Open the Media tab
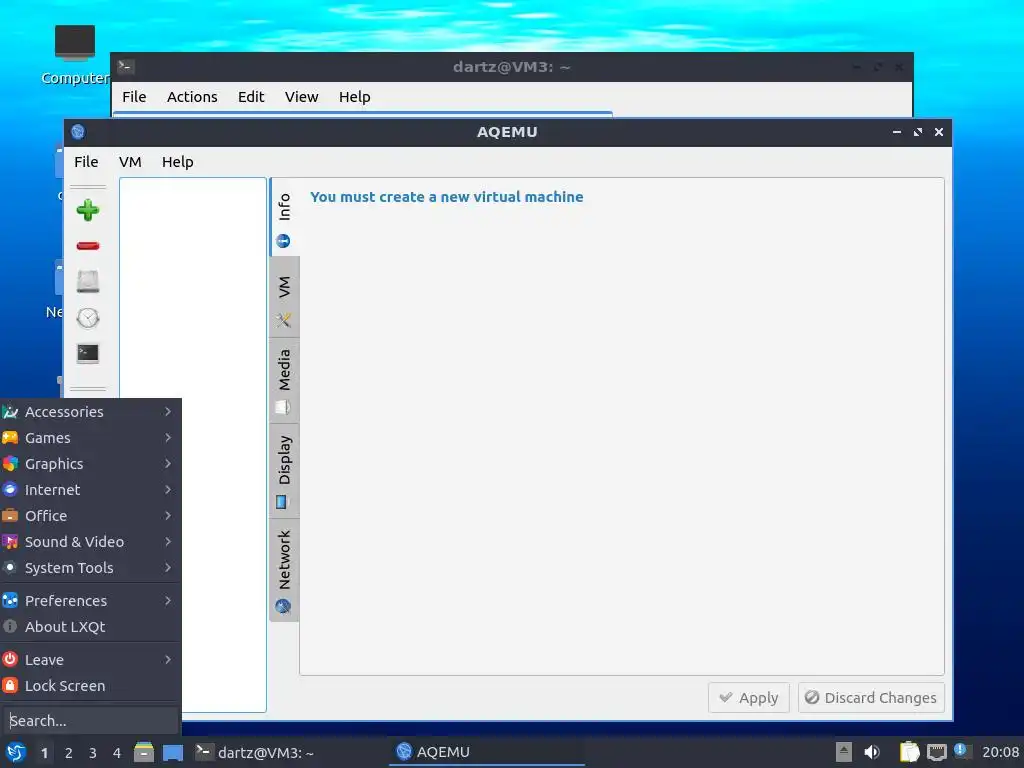Viewport: 1024px width, 768px height. click(284, 381)
